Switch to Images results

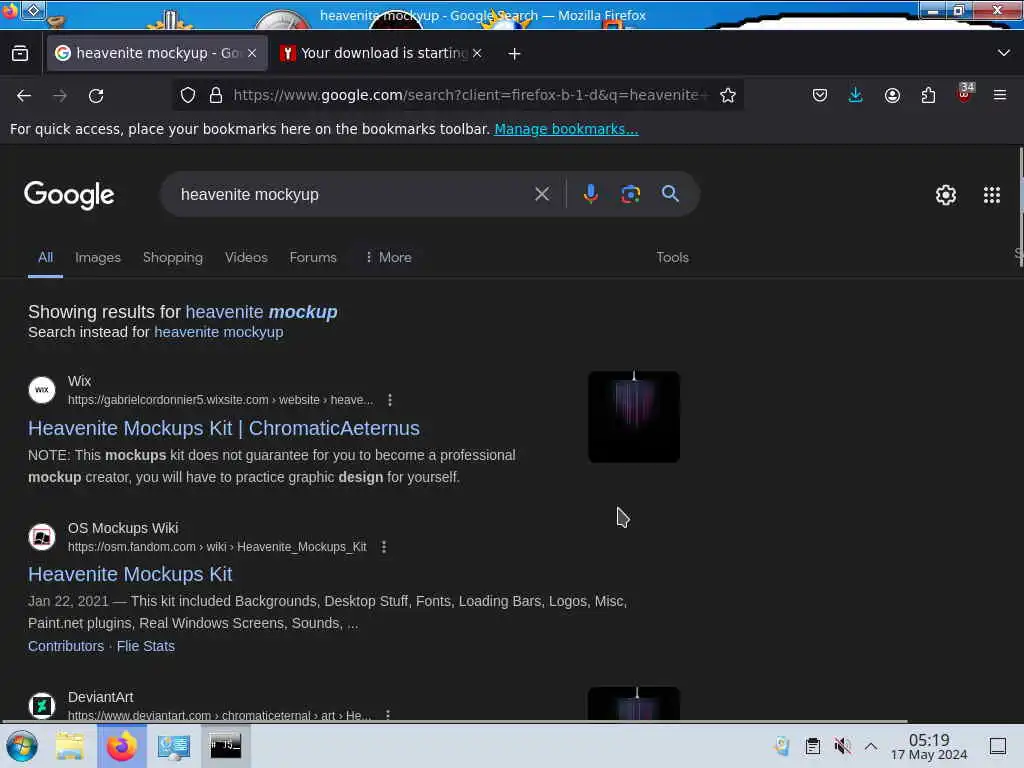tap(98, 257)
